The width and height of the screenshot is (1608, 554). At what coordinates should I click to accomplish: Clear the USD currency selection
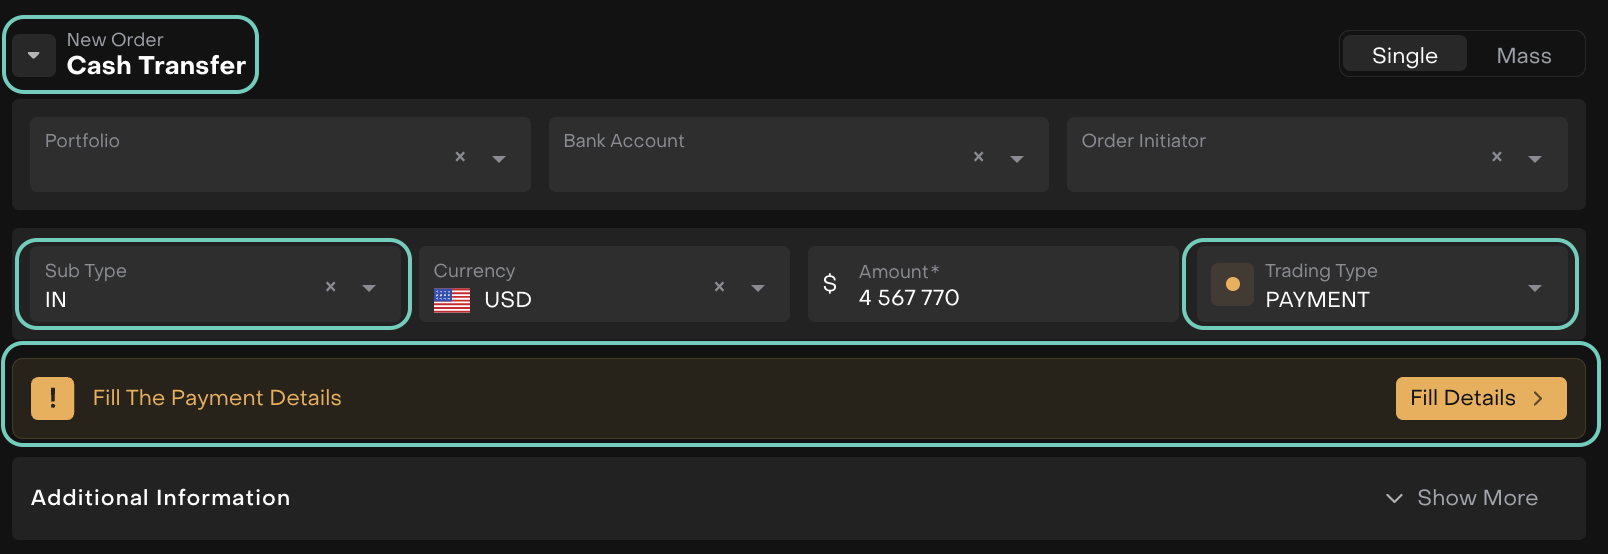click(x=719, y=287)
